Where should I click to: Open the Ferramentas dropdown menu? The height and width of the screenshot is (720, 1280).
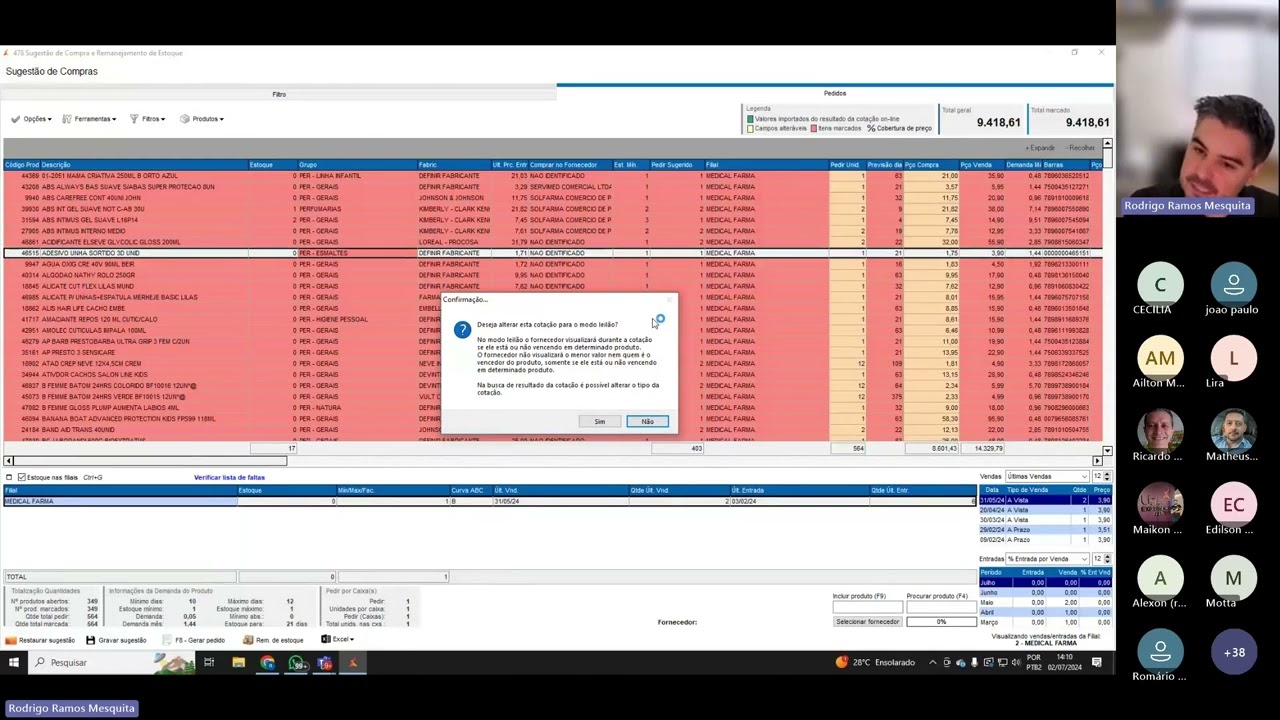point(89,119)
